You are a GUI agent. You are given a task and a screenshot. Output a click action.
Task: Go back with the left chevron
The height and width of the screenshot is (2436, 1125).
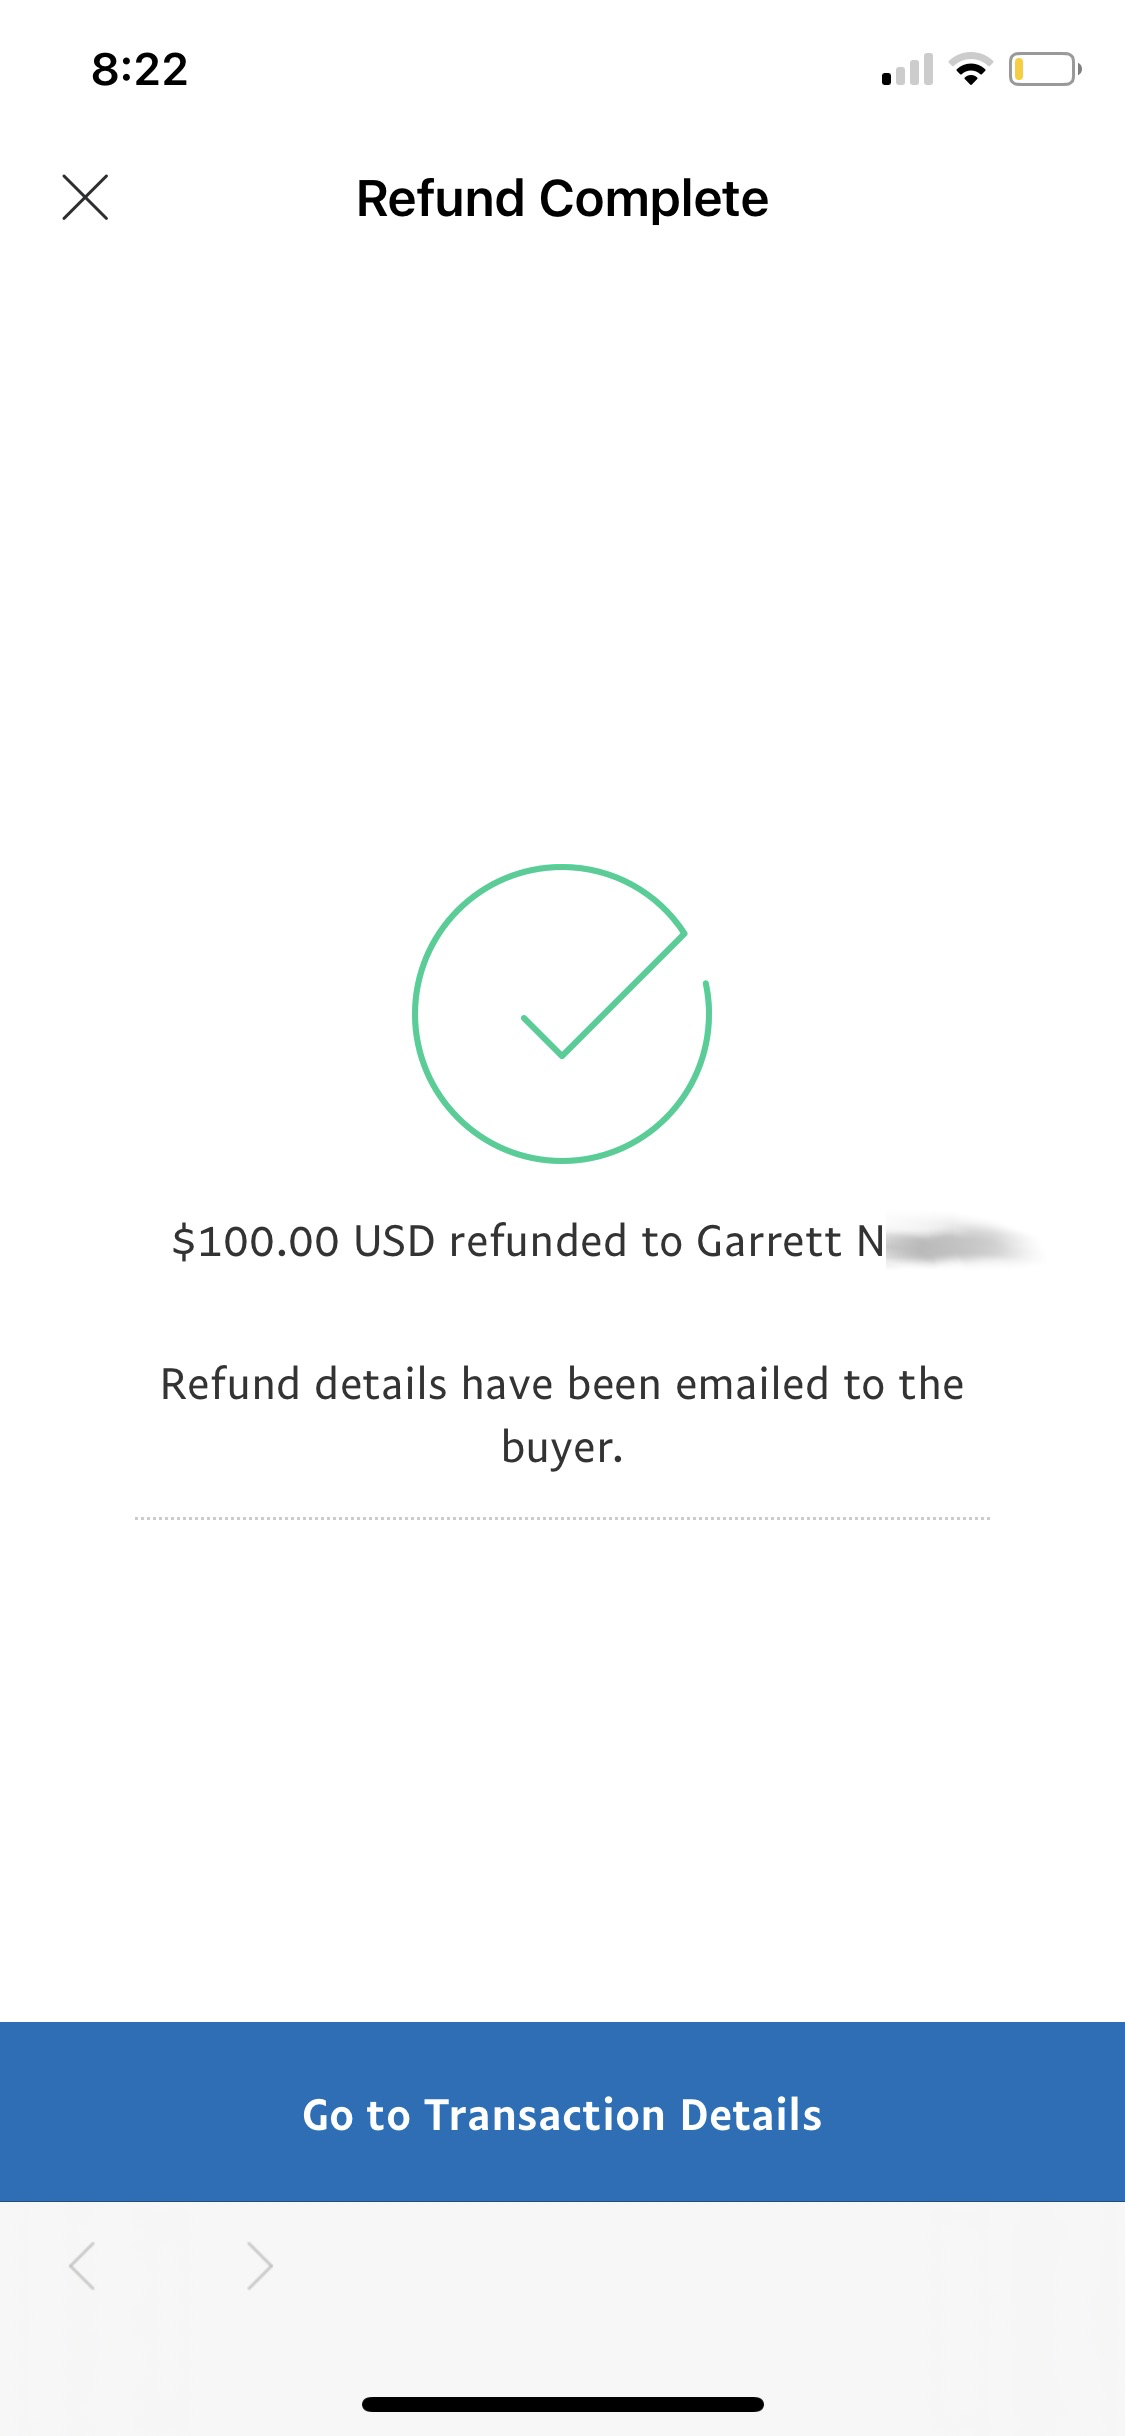83,2265
